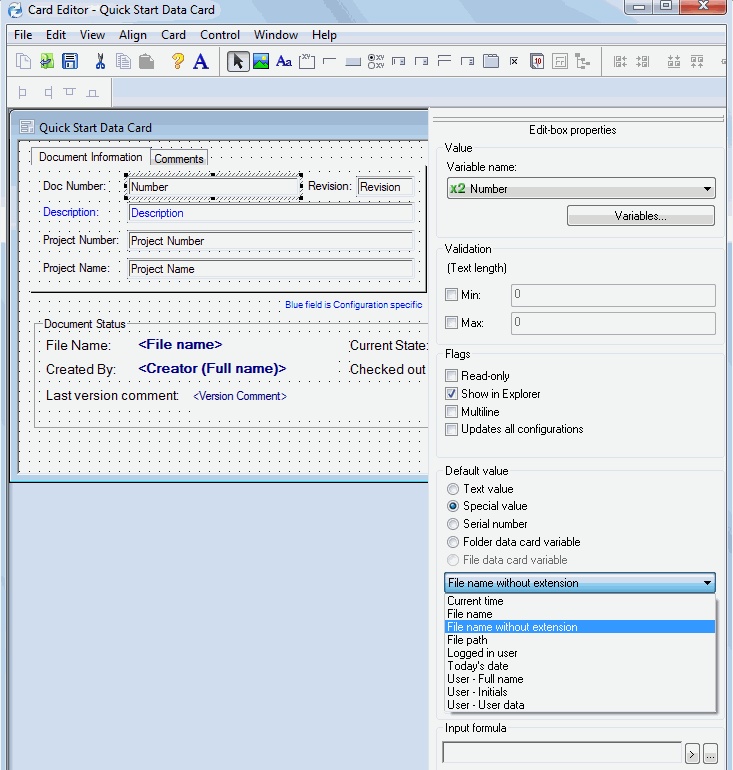The width and height of the screenshot is (733, 770).
Task: Choose User - User data option
Action: [x=580, y=705]
